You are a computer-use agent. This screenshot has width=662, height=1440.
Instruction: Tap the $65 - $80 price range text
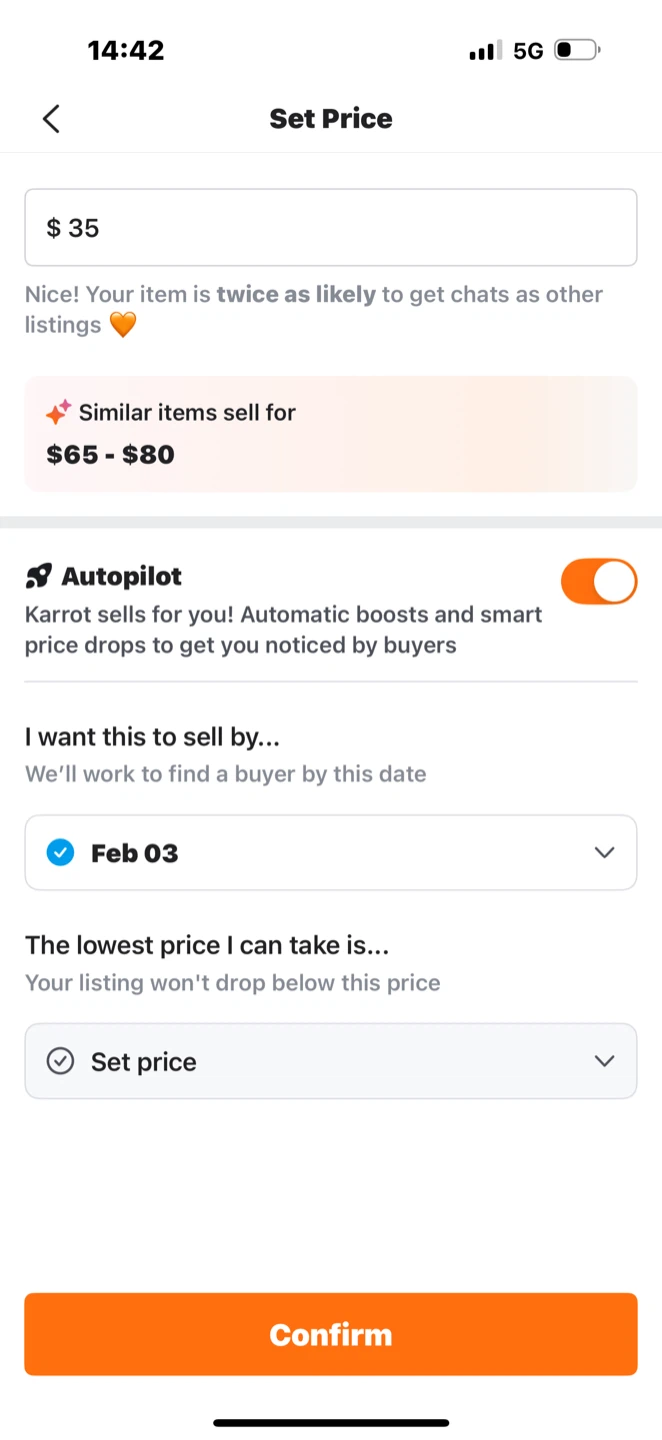pos(111,455)
